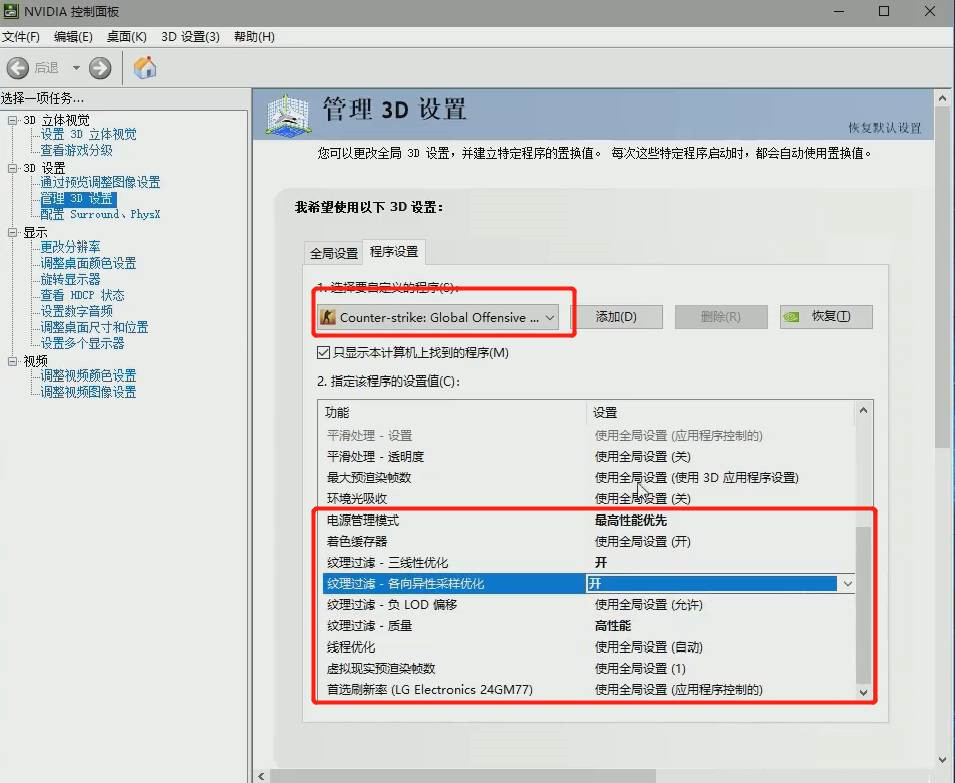Select the 虚拟现实预渲染帧数 row

coord(587,669)
